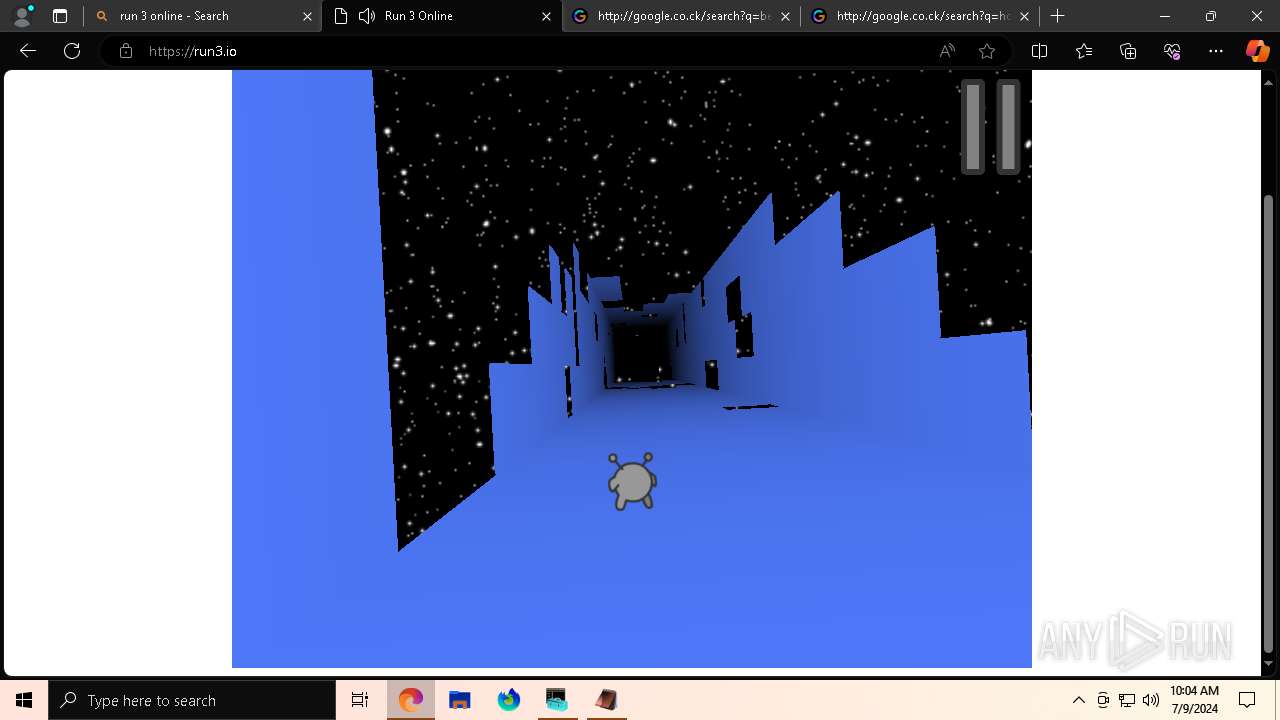Open the Windows Start menu
Image resolution: width=1280 pixels, height=720 pixels.
pos(24,700)
